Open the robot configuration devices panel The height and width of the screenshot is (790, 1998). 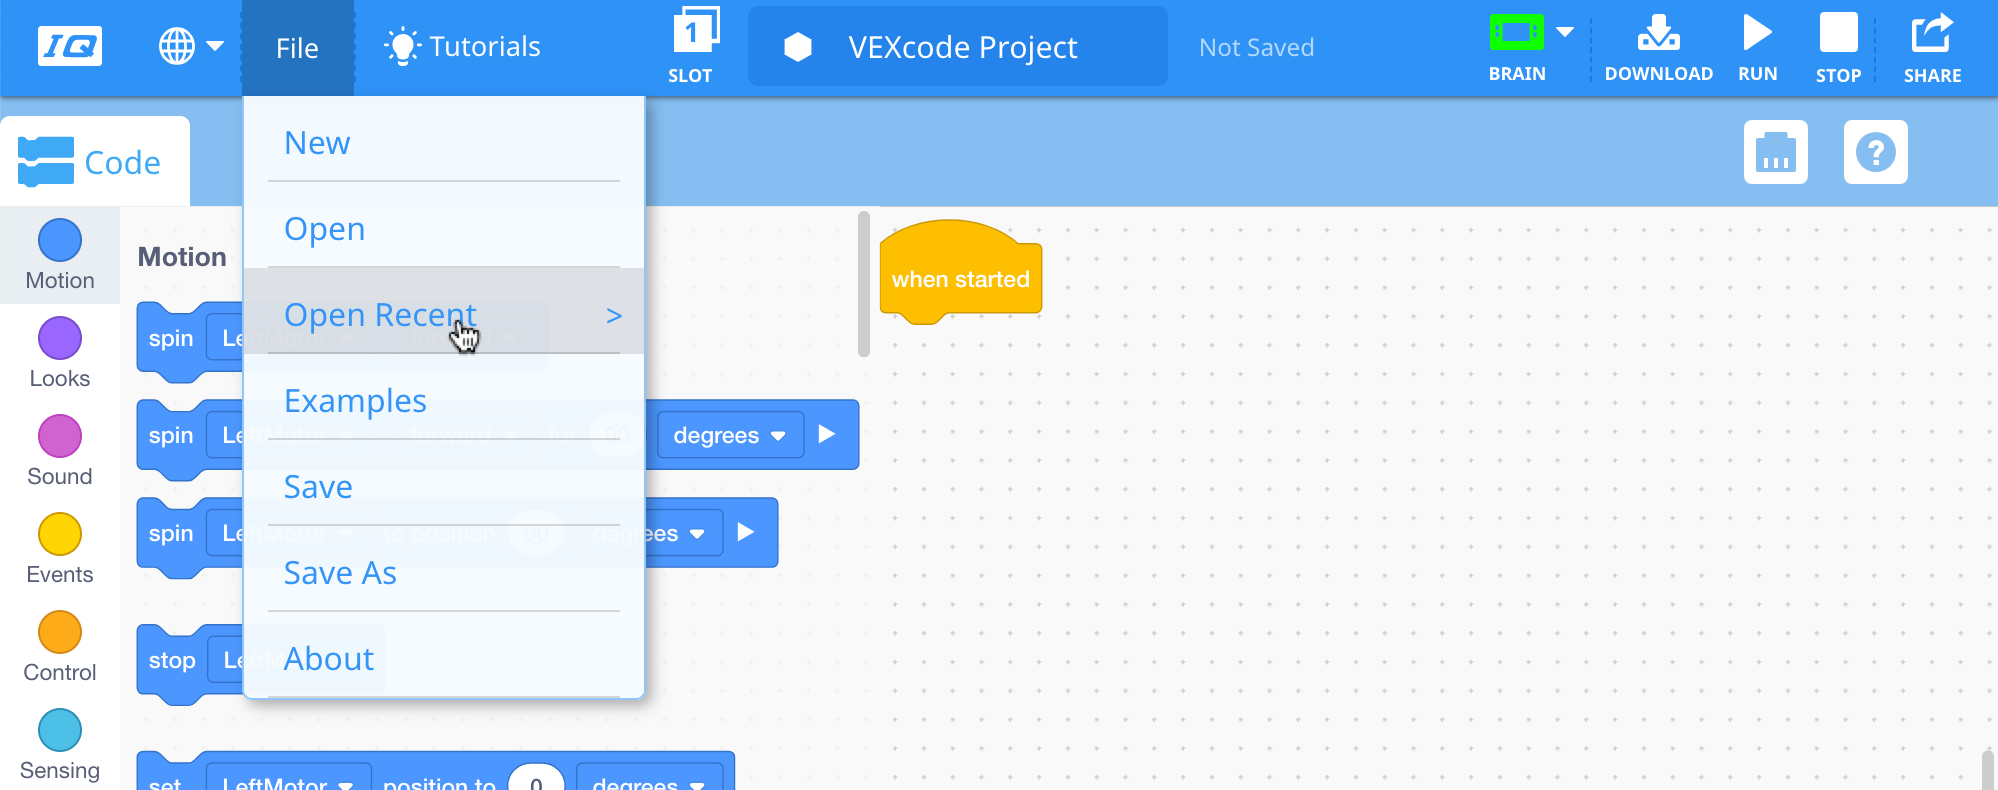click(1775, 152)
